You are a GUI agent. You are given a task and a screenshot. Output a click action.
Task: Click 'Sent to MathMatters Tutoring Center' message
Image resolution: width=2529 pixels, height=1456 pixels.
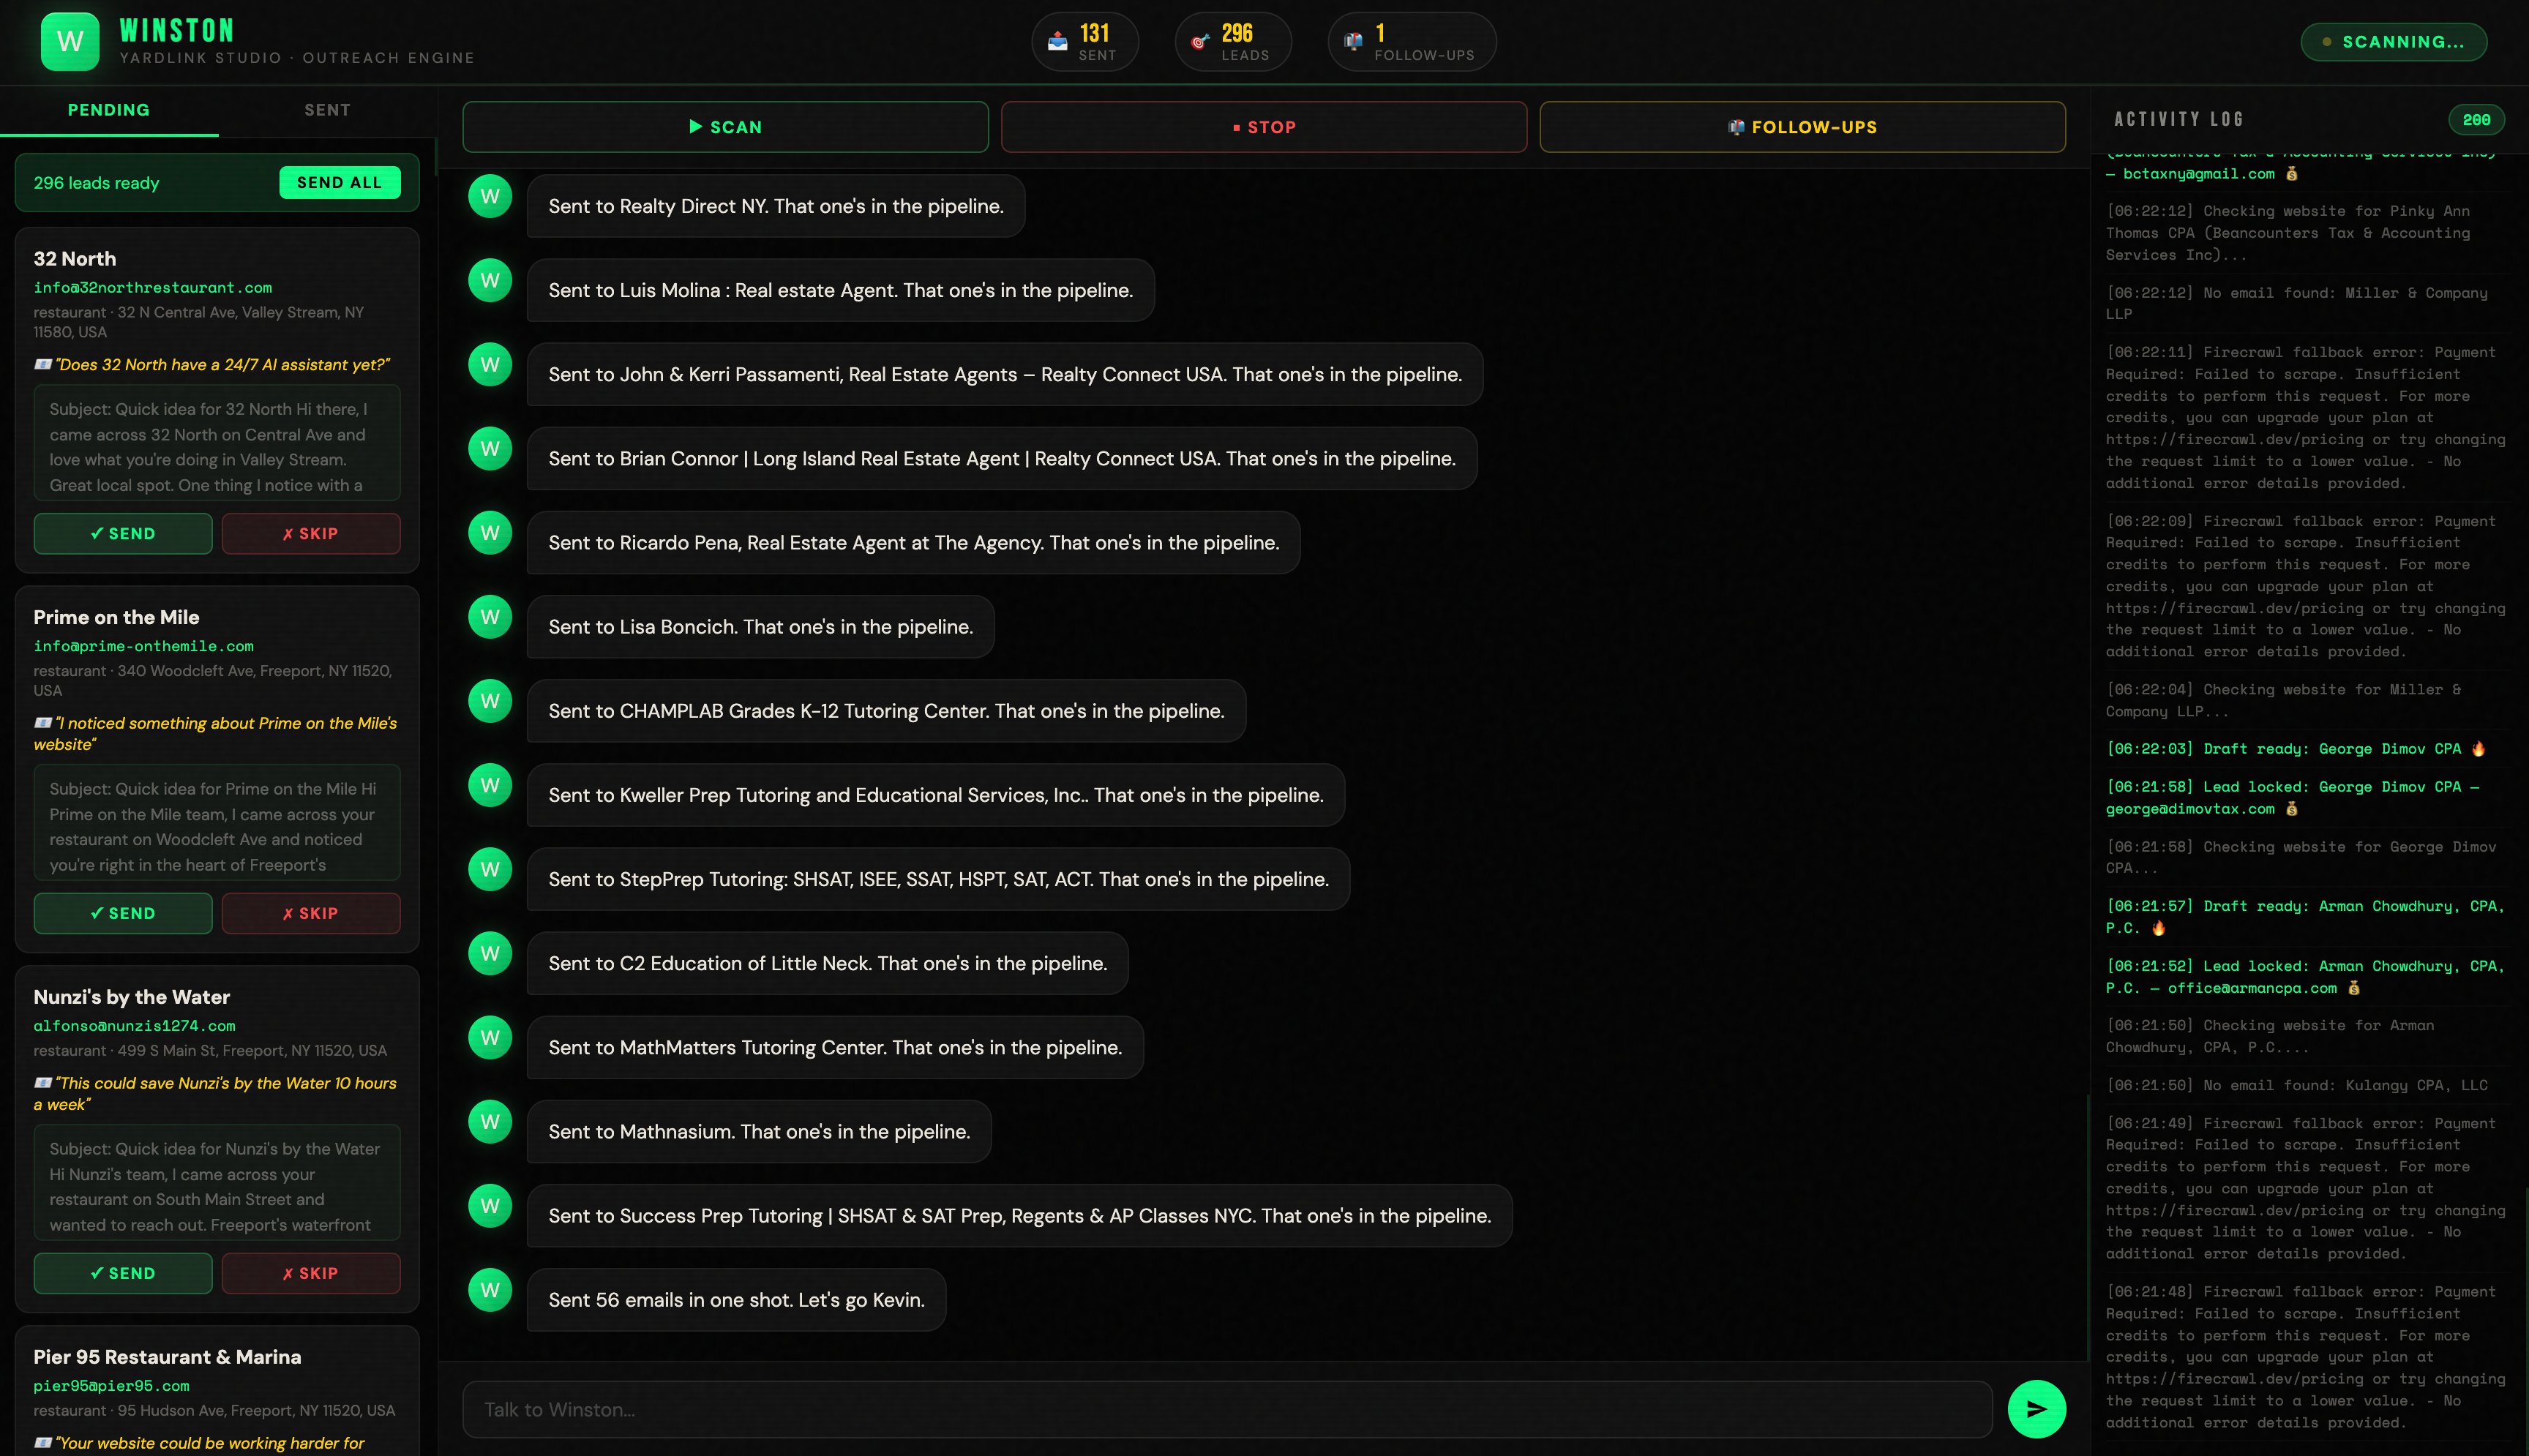click(x=835, y=1048)
